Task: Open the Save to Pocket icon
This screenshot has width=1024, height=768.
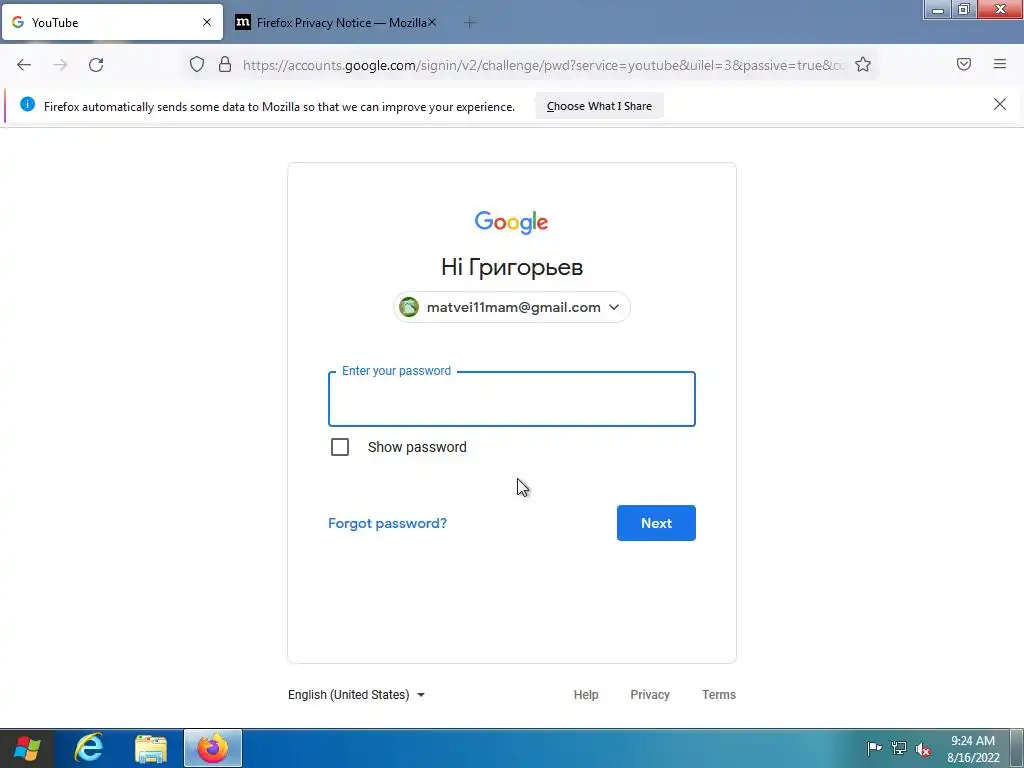Action: pyautogui.click(x=964, y=64)
